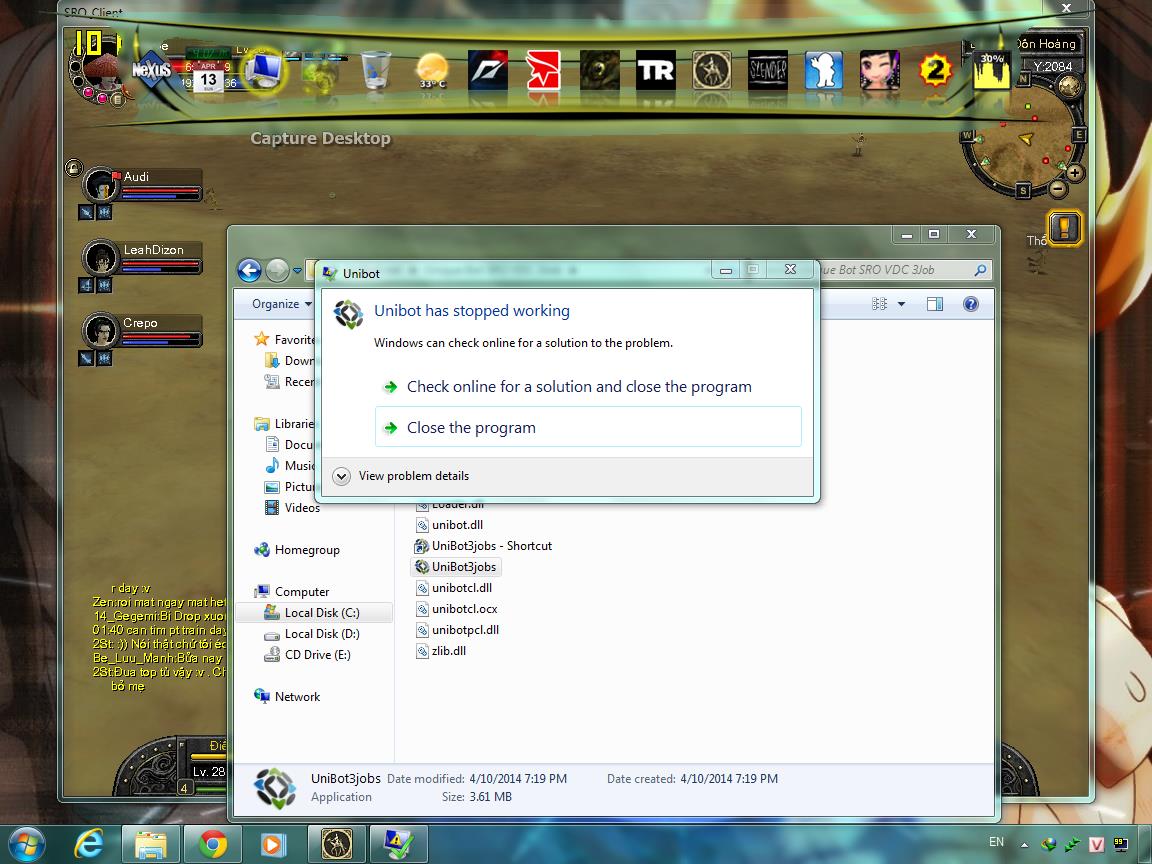Select Favorites in navigation pane
This screenshot has width=1152, height=864.
284,339
